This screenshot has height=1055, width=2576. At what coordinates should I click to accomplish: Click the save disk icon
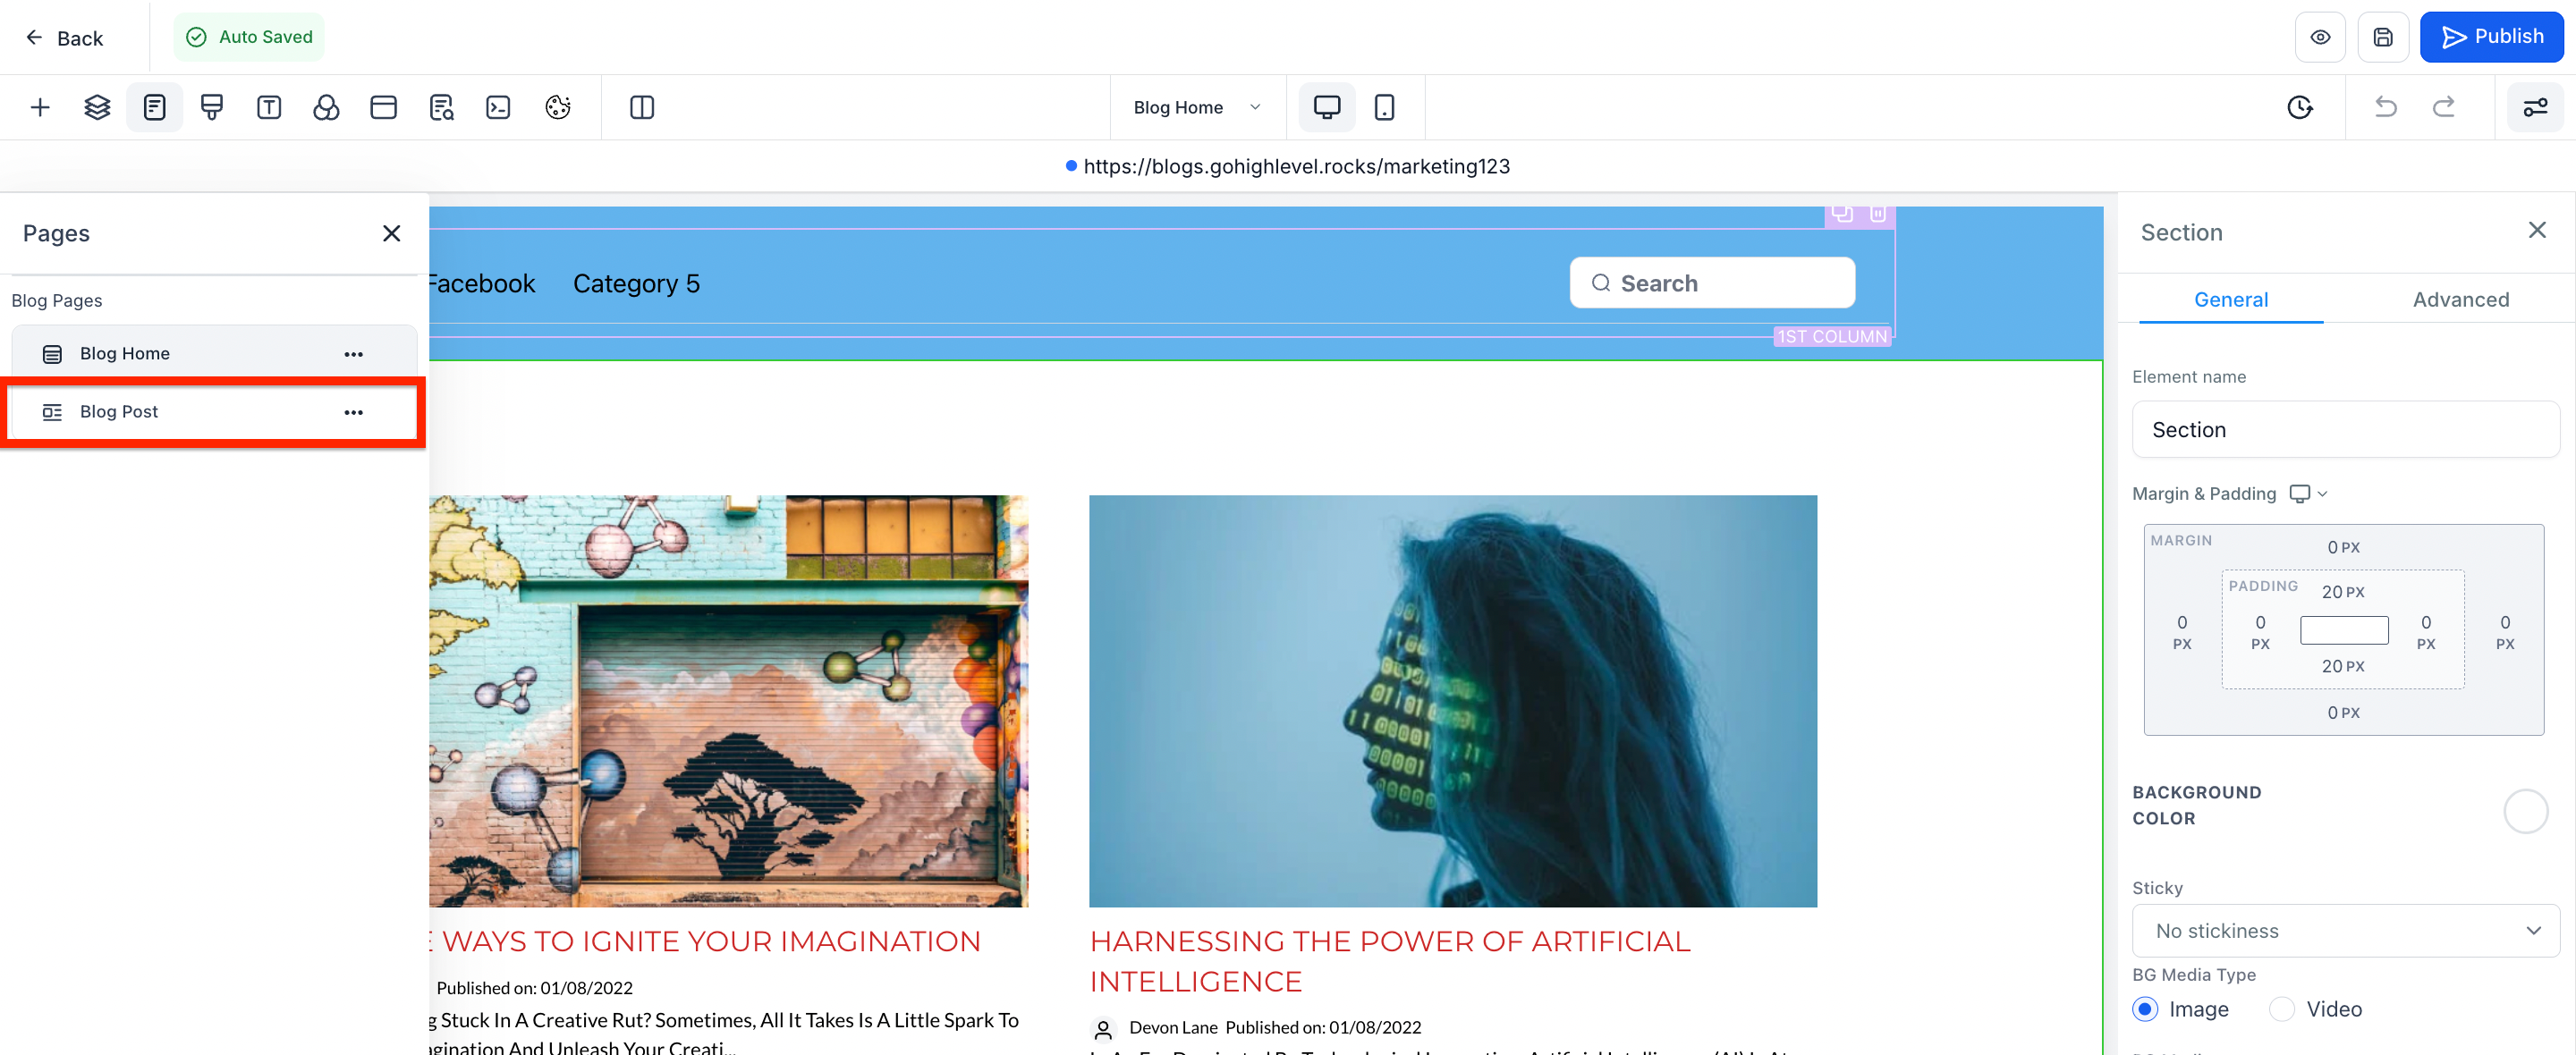[2383, 37]
